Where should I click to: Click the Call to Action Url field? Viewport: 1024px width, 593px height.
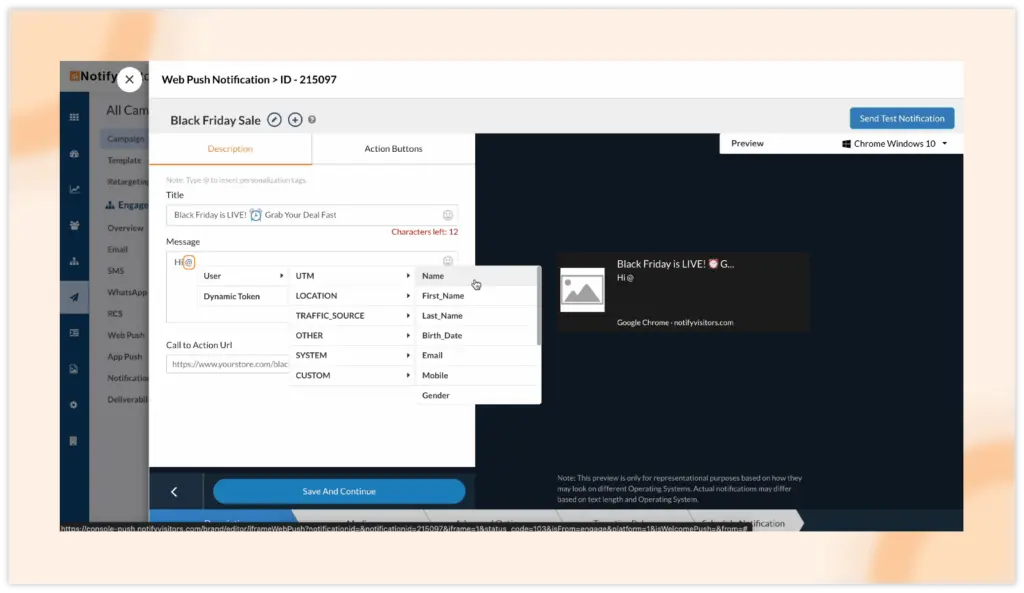230,365
